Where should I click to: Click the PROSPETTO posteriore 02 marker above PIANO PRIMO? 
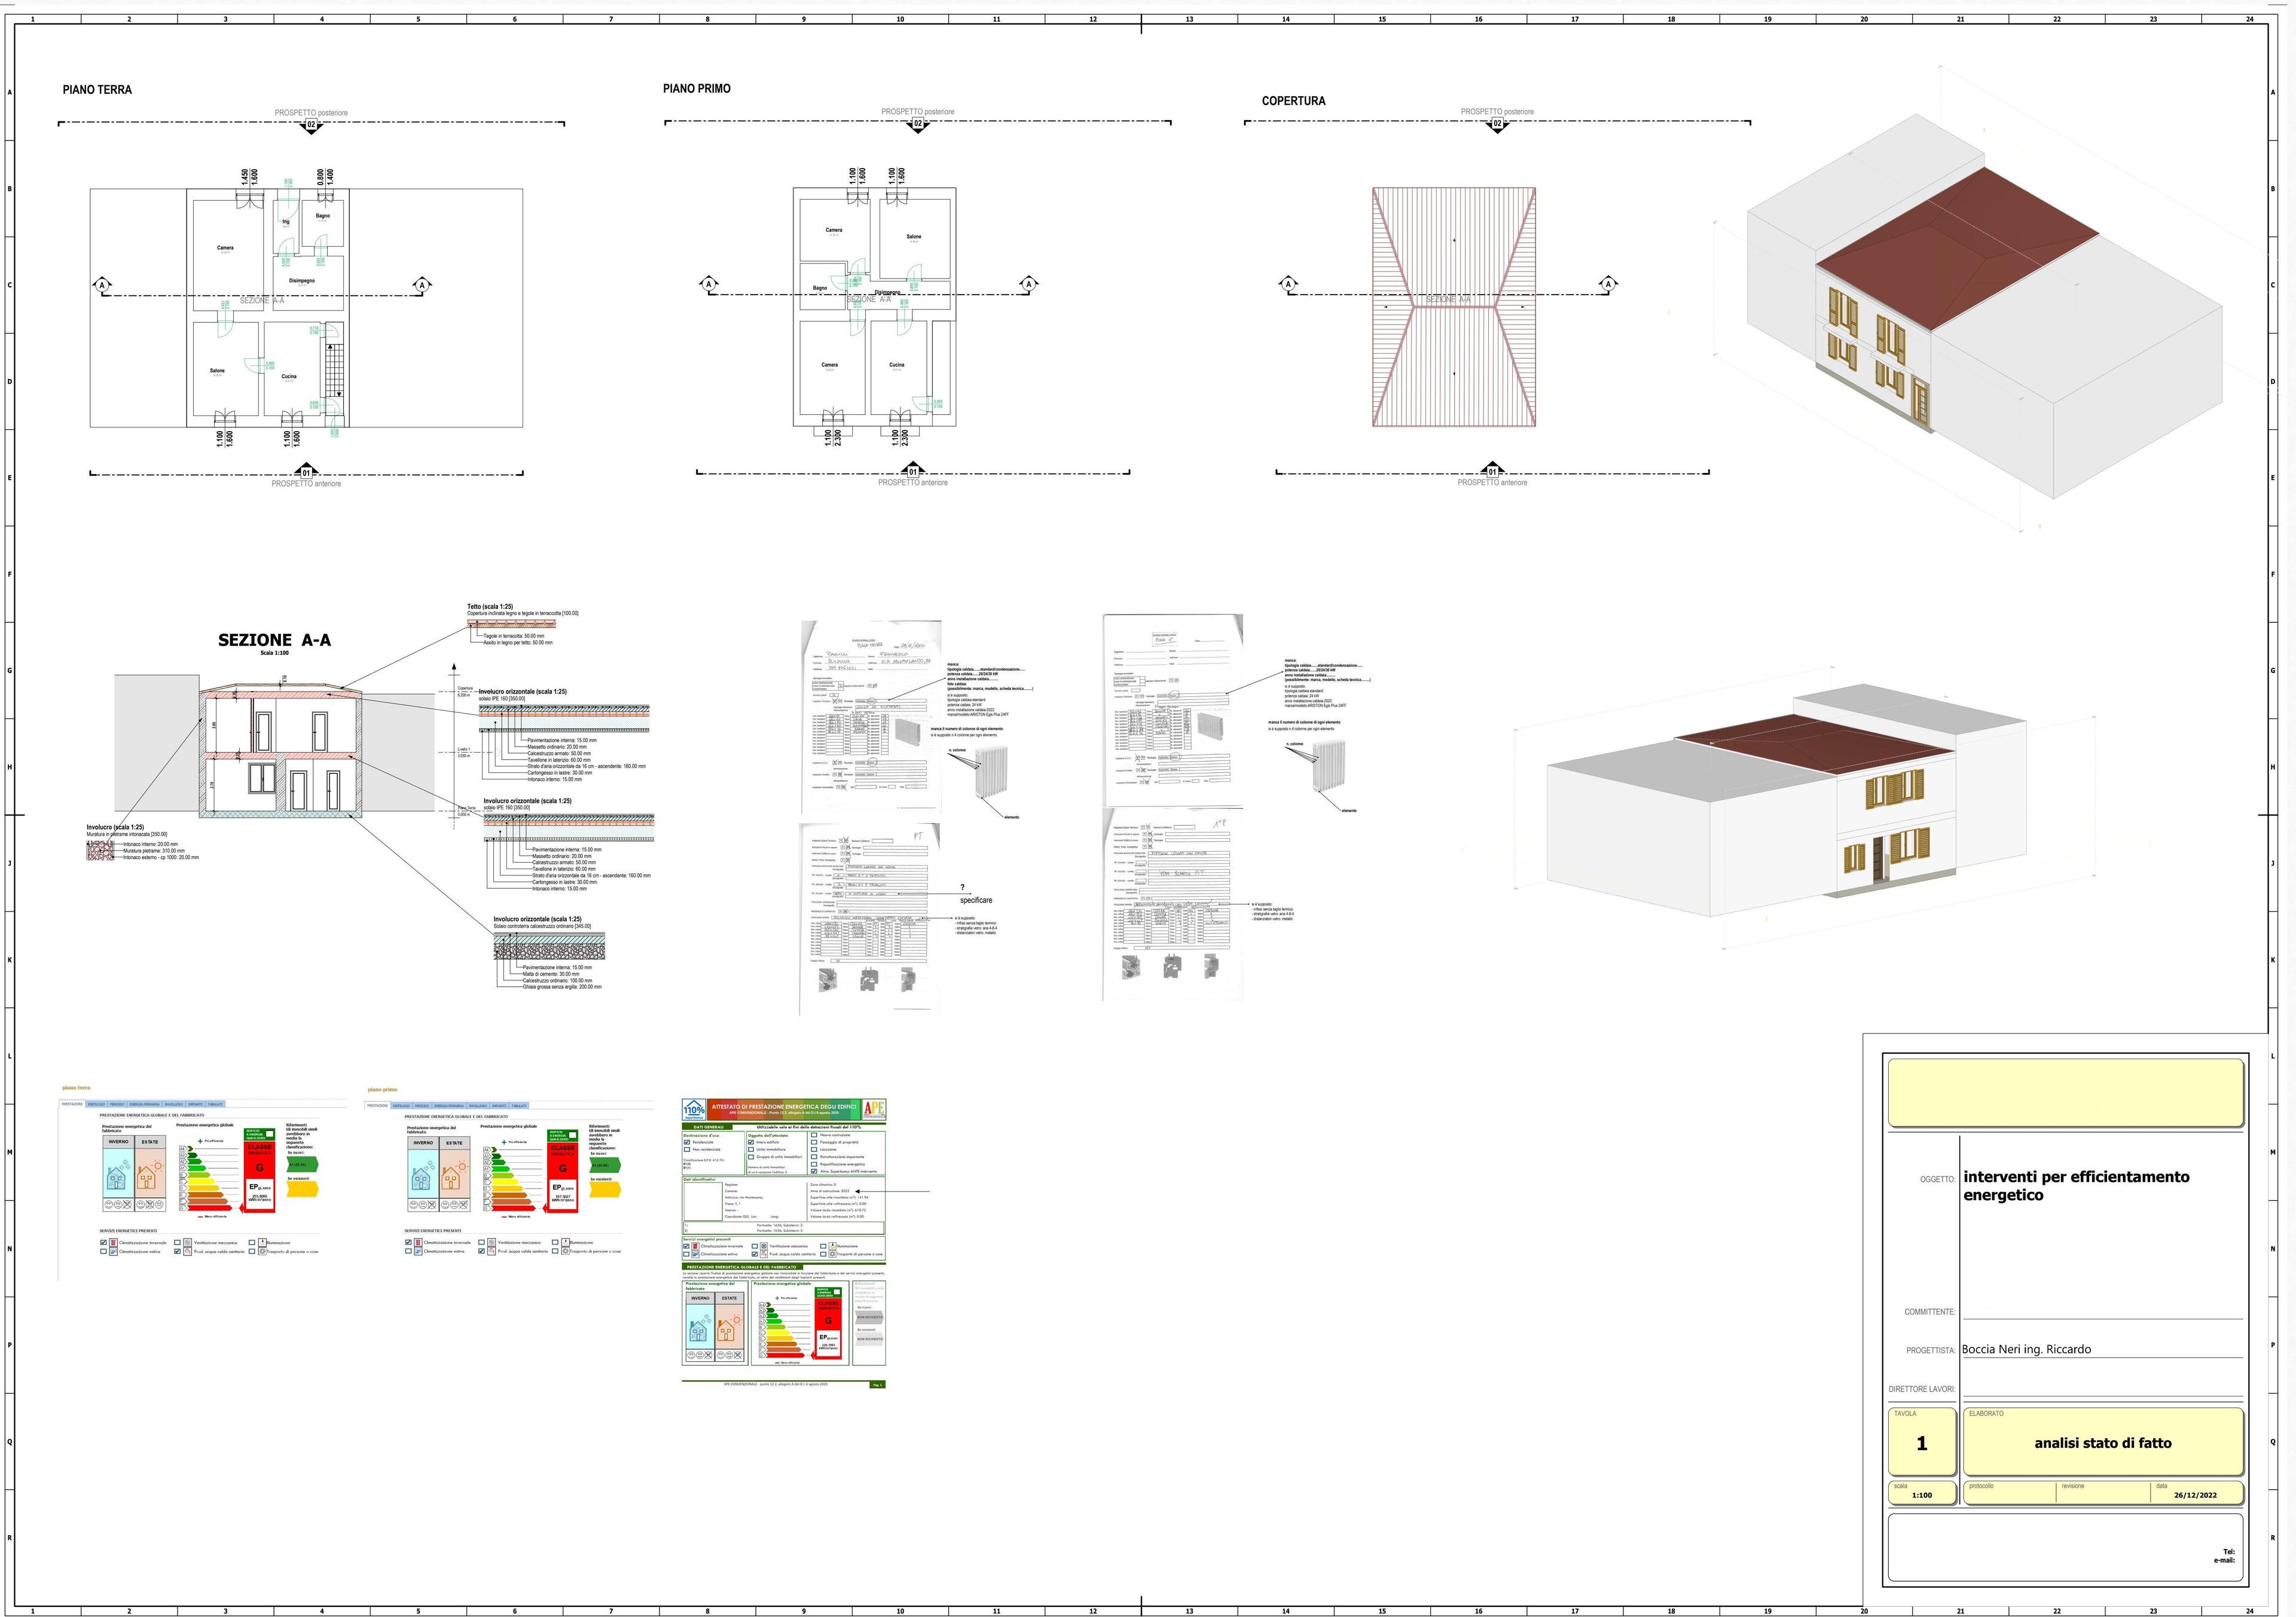[x=917, y=125]
